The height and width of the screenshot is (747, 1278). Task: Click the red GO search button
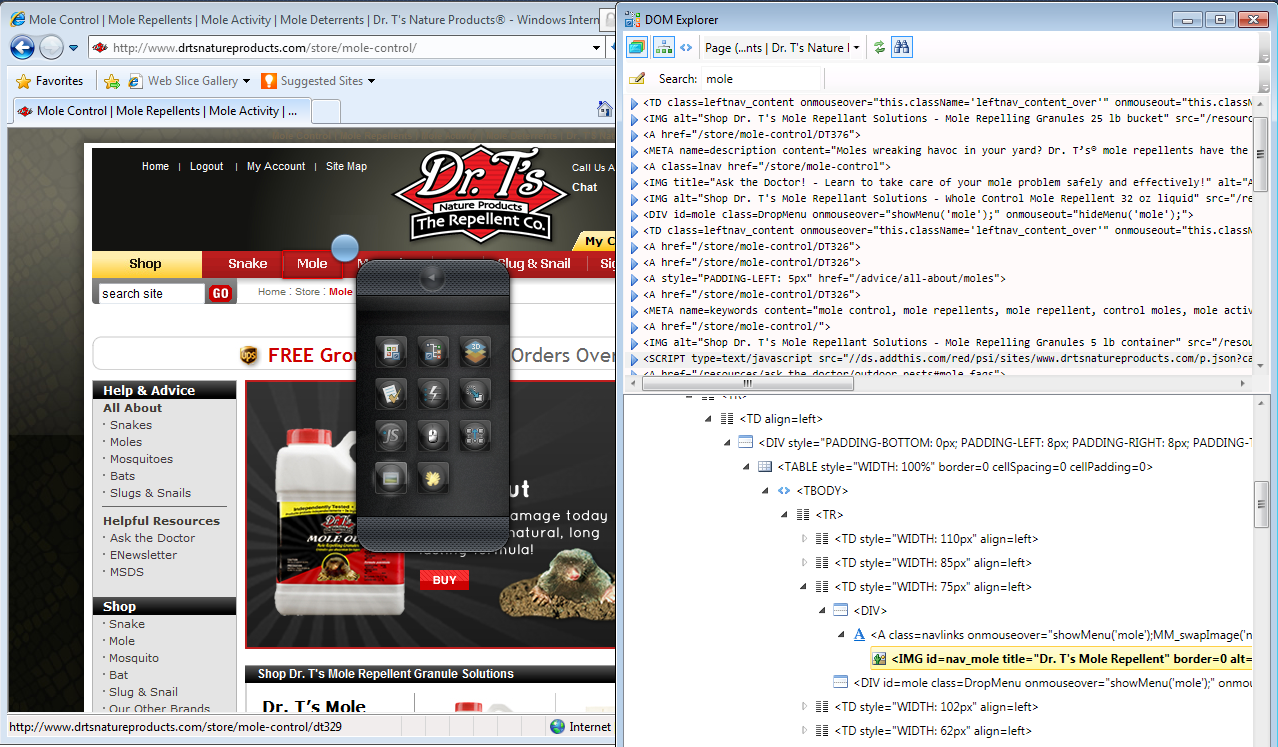pyautogui.click(x=220, y=293)
